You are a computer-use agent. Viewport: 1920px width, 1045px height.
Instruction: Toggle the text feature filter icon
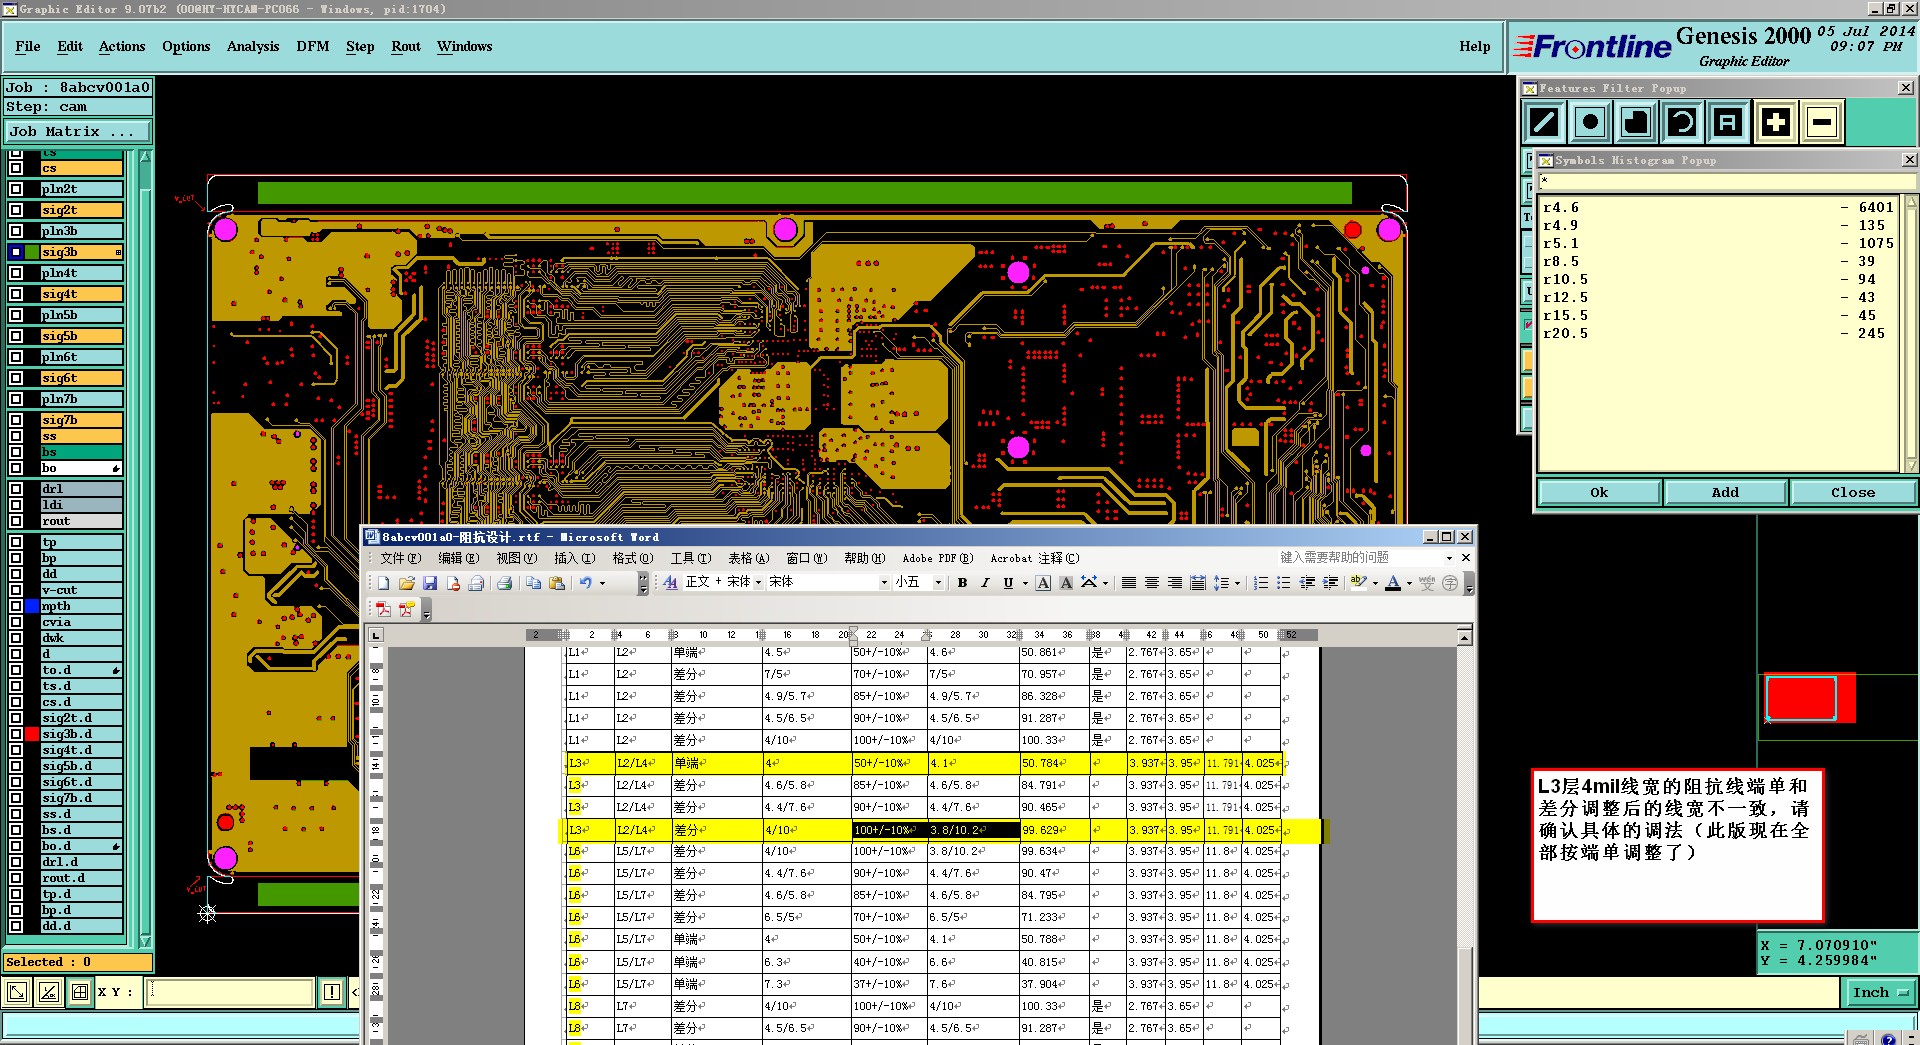click(x=1728, y=123)
